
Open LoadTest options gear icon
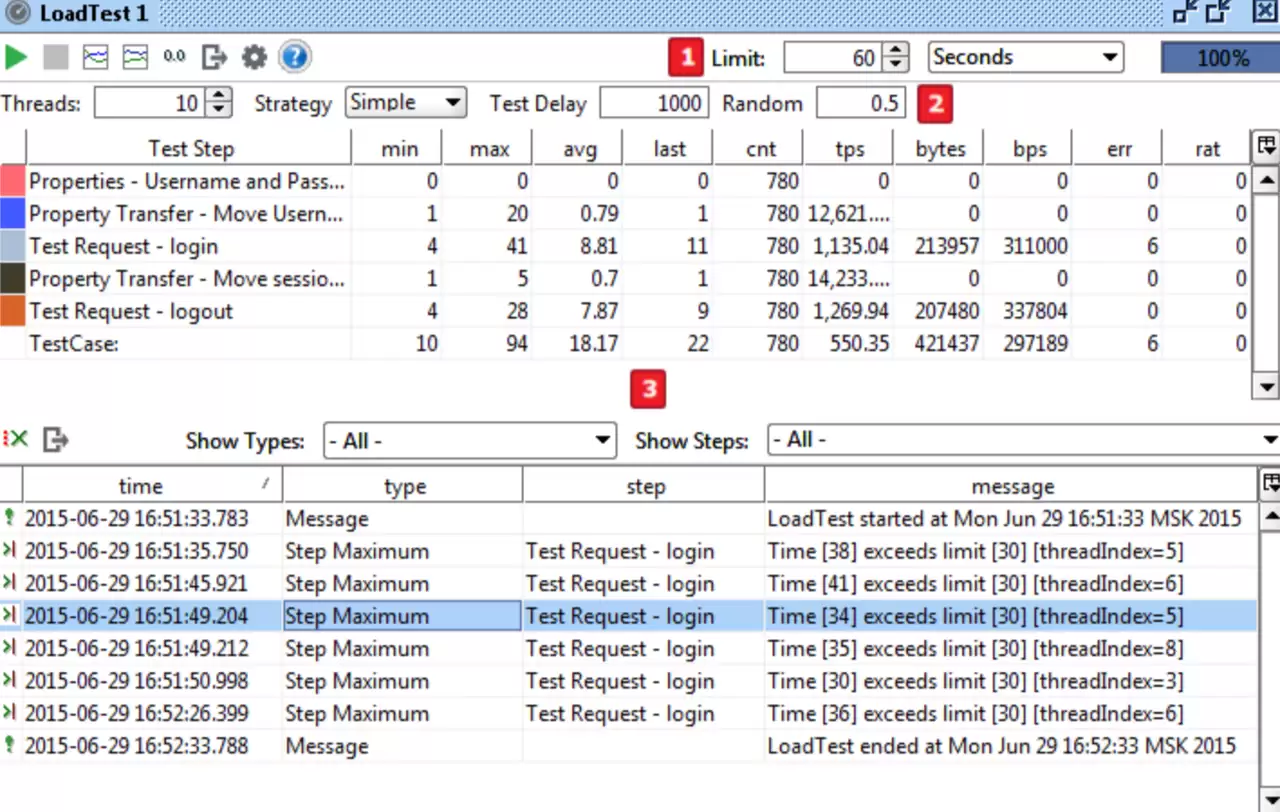point(254,57)
